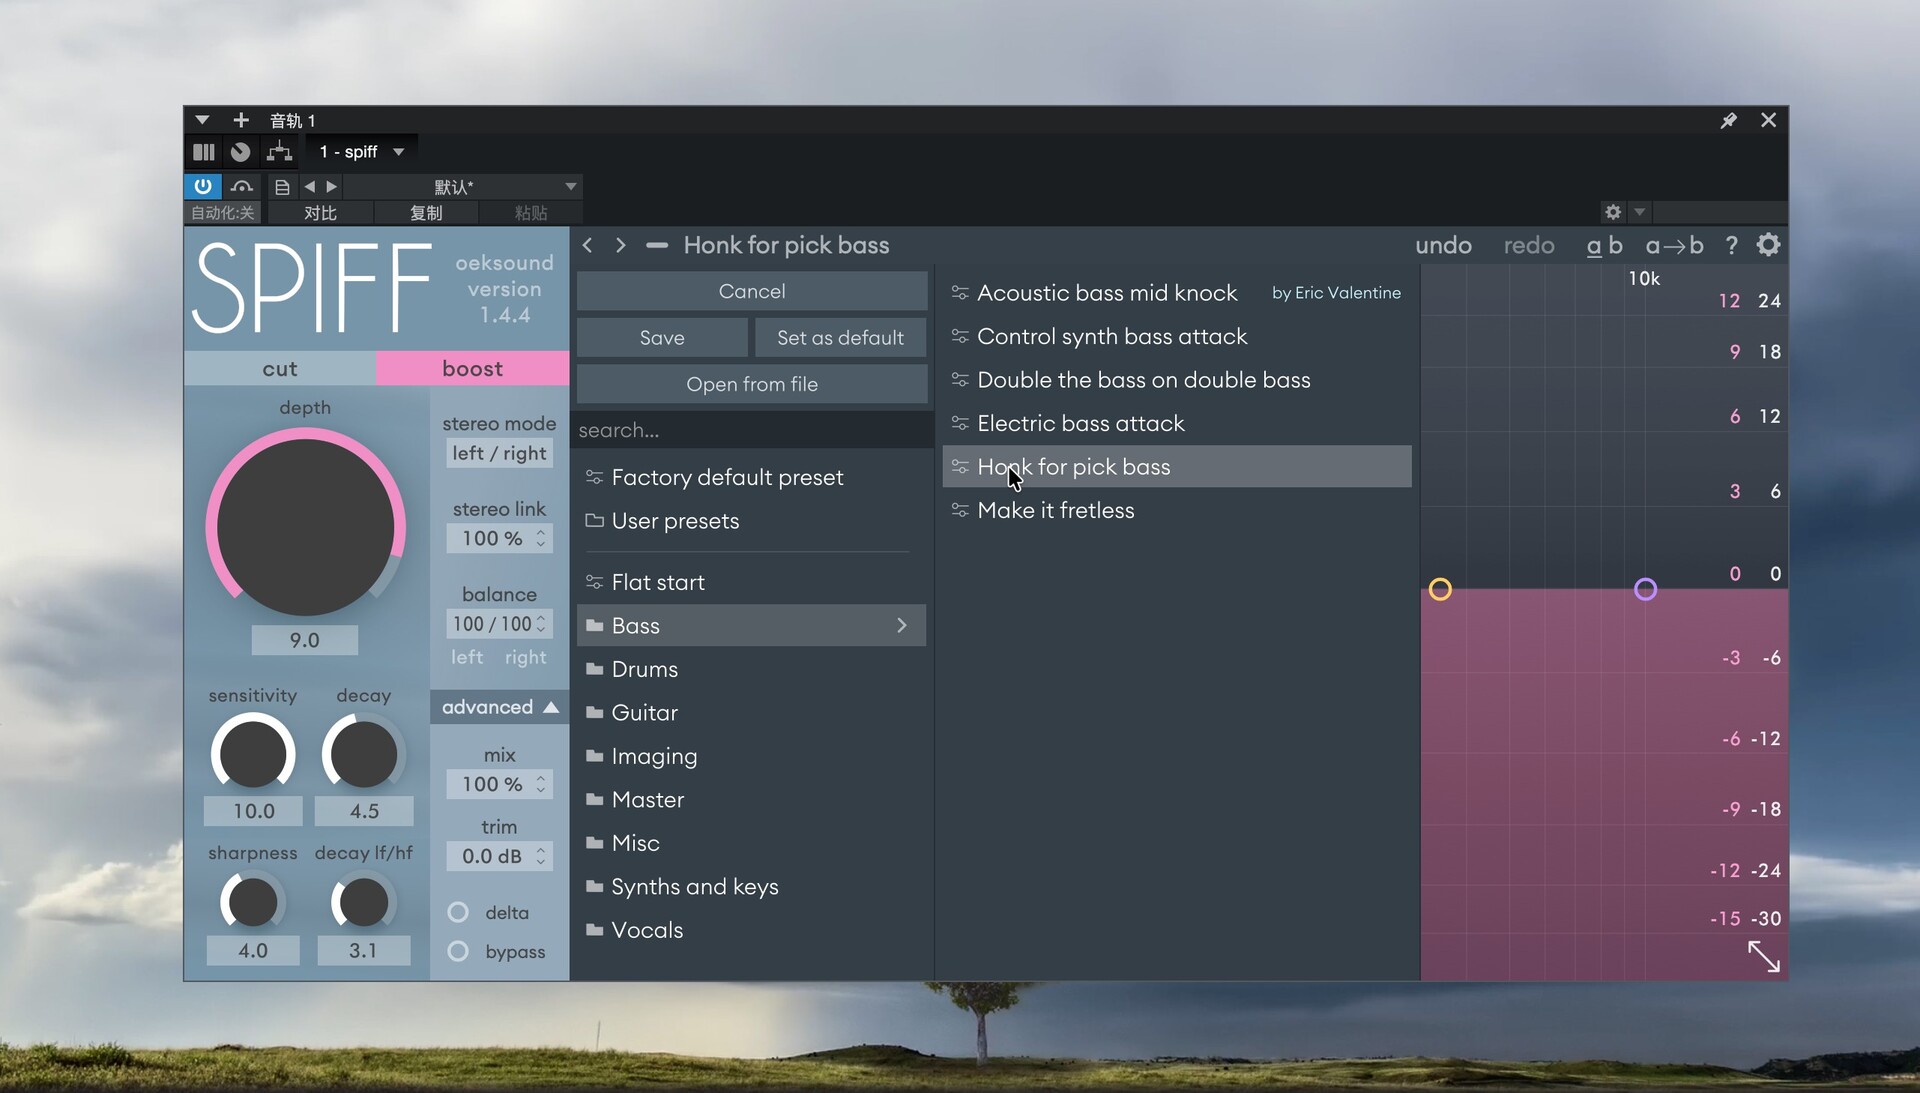The width and height of the screenshot is (1920, 1093).
Task: Click the resize arrow handle icon
Action: (1763, 956)
